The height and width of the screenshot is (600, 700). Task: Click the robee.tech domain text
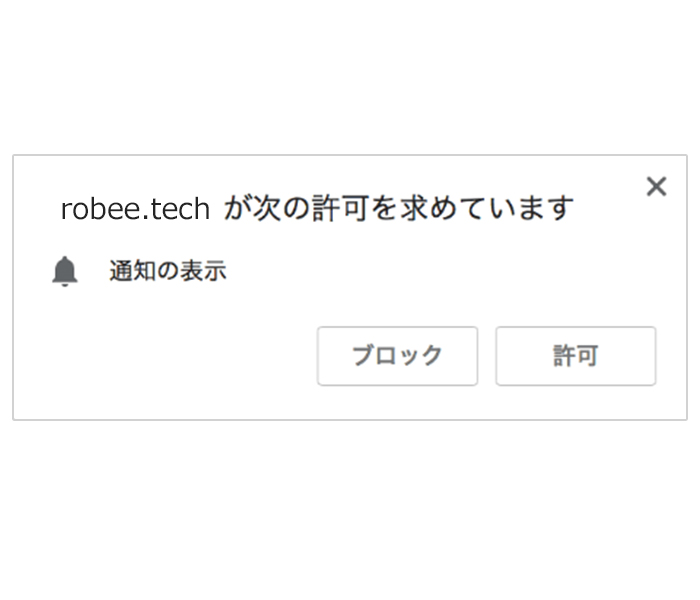point(135,208)
